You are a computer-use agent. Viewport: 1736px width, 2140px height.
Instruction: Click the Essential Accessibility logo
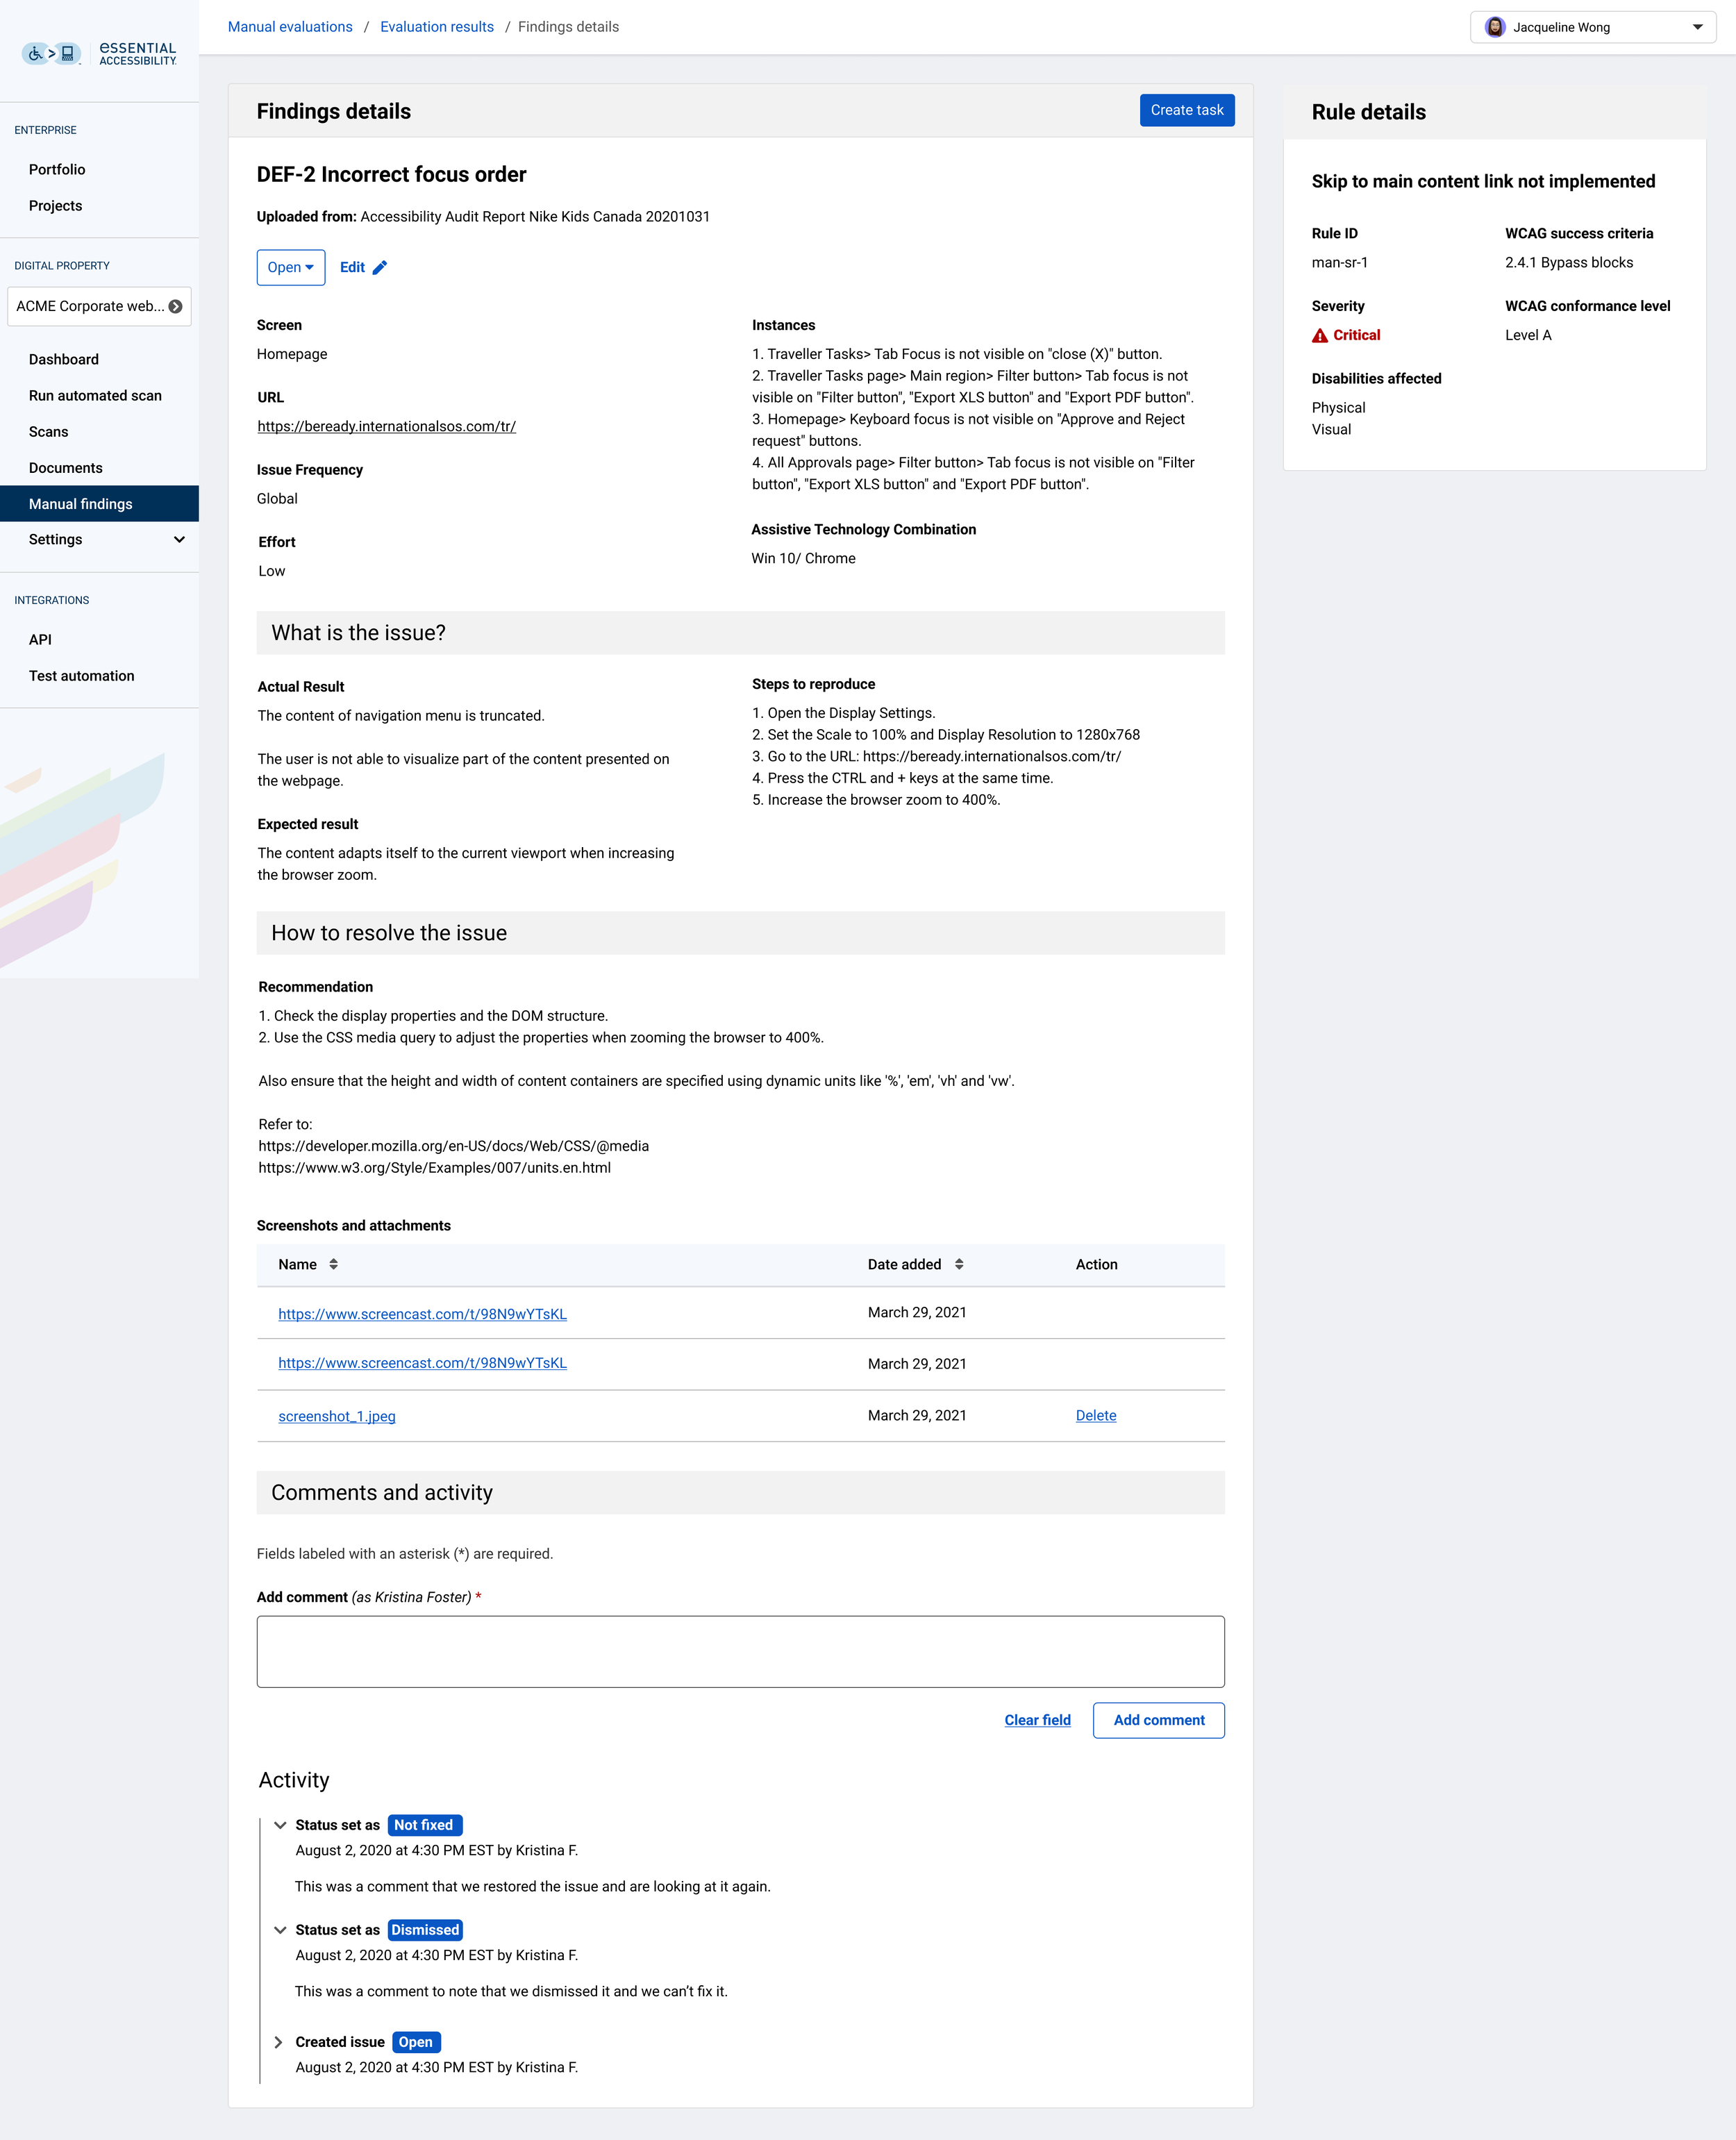137,52
